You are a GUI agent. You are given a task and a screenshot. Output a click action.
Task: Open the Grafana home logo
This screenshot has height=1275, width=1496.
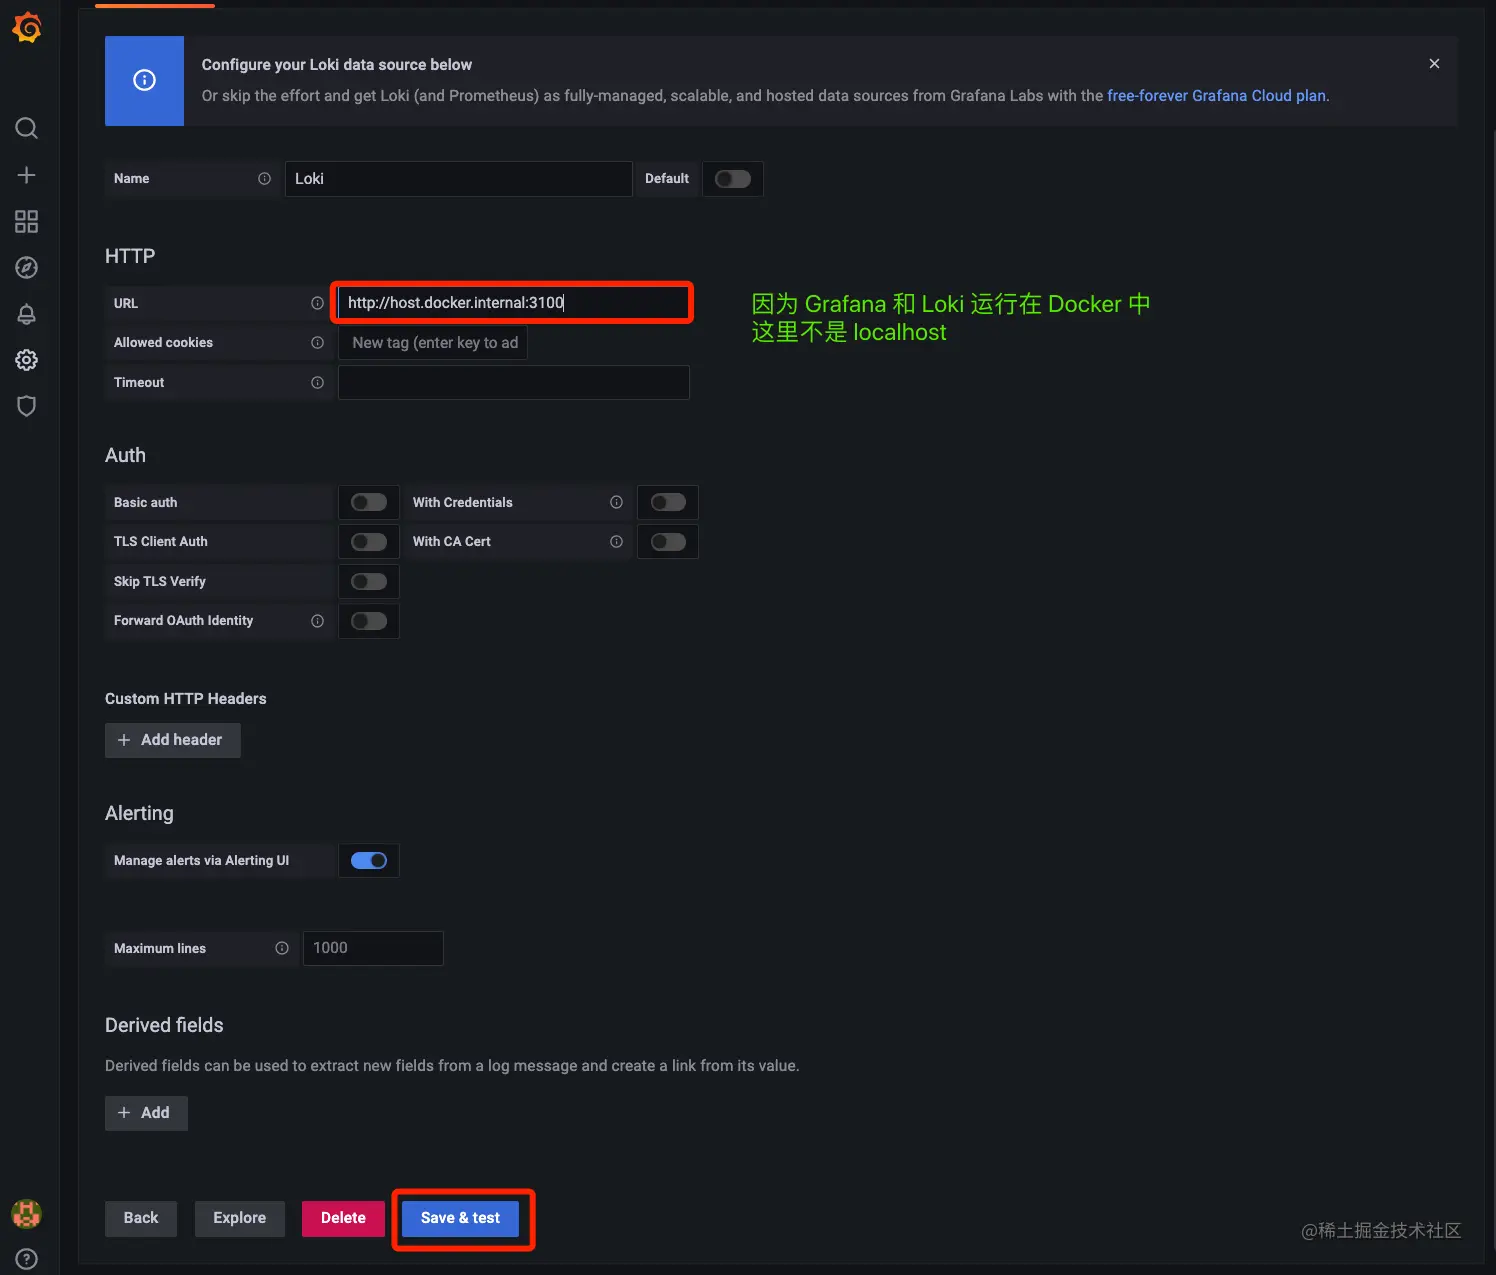[27, 28]
